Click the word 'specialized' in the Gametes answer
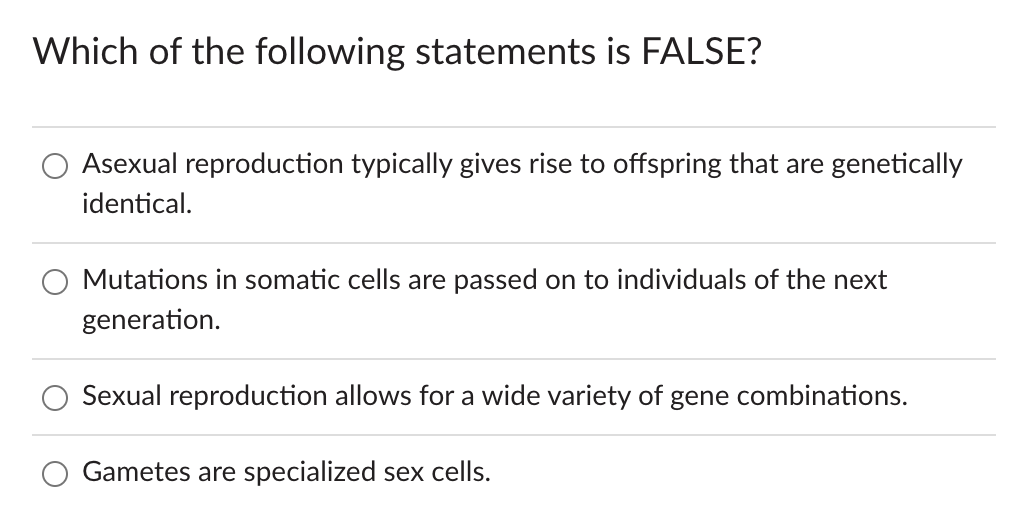The width and height of the screenshot is (1014, 528). (x=310, y=472)
